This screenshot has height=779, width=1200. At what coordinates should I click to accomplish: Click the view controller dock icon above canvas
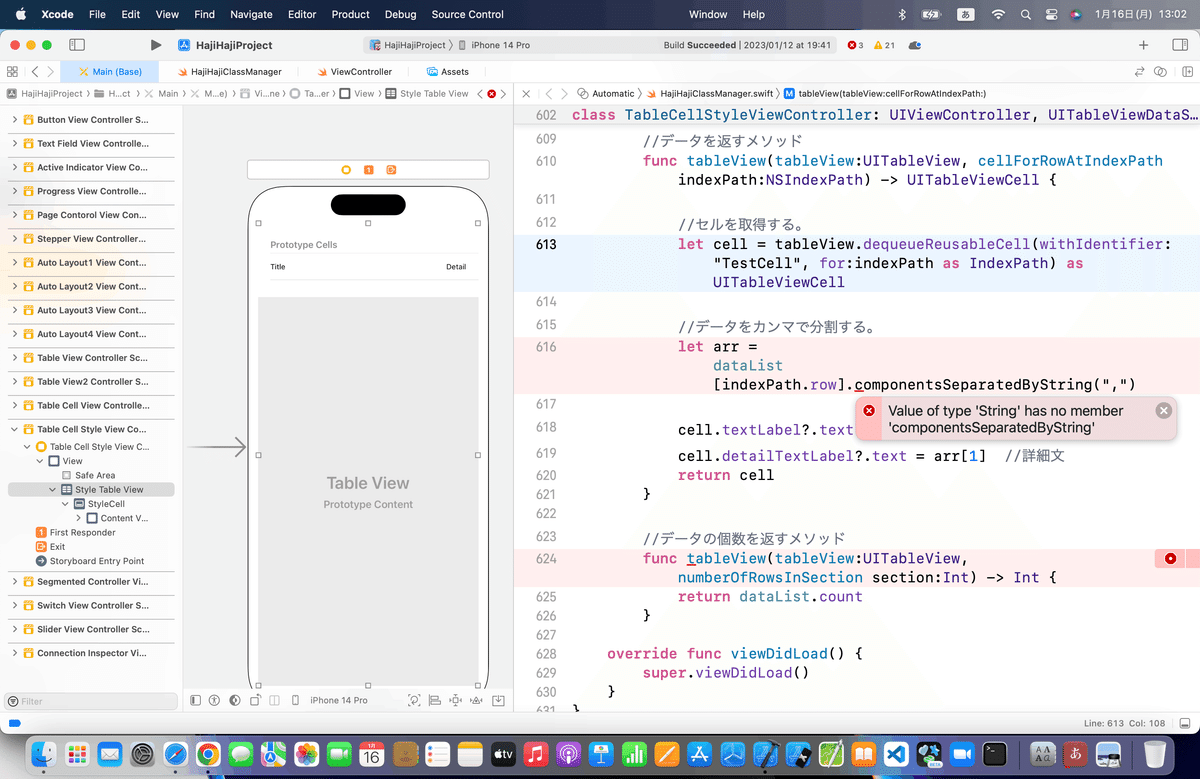[x=346, y=170]
